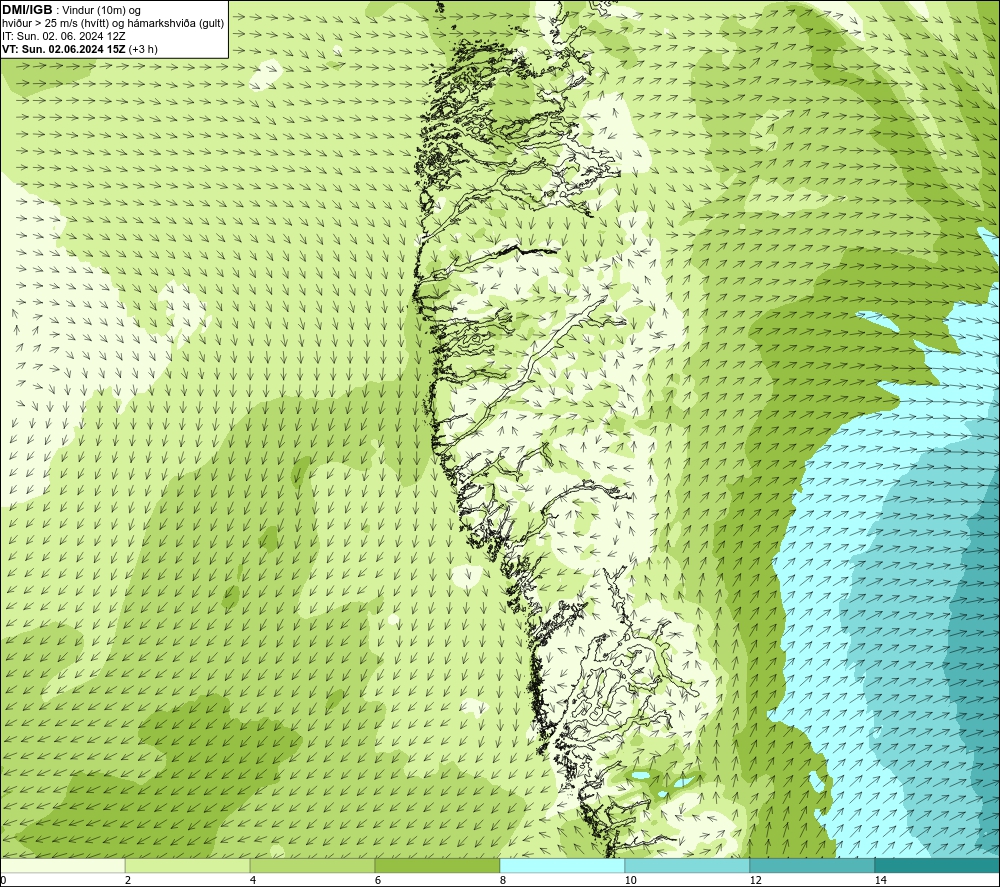Click the DMI/IGB title in the legend box
Screen dimensions: 1000x887
tap(27, 10)
